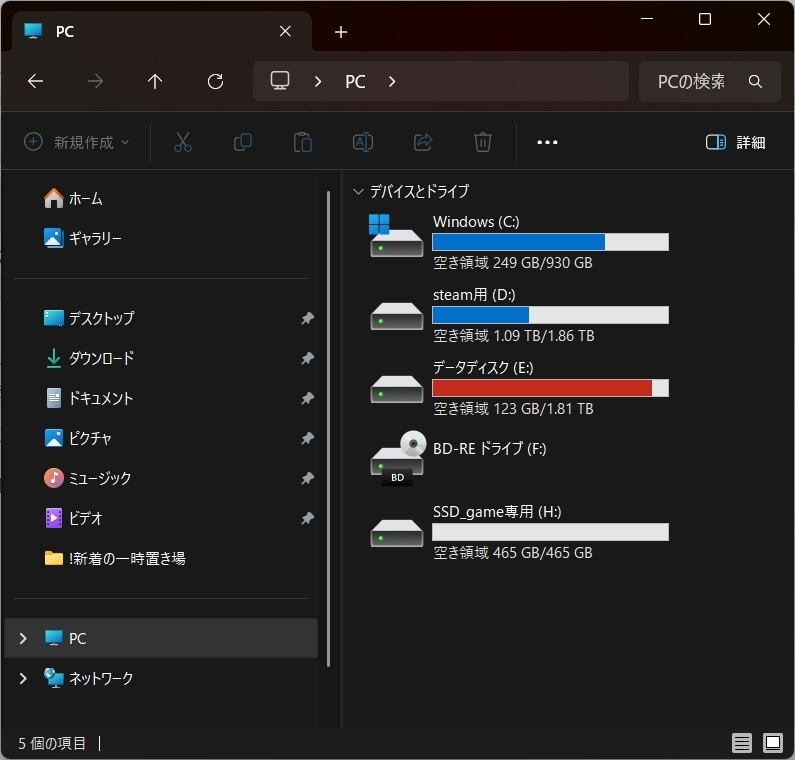Image resolution: width=795 pixels, height=760 pixels.
Task: Add a new tab with plus button
Action: (341, 32)
